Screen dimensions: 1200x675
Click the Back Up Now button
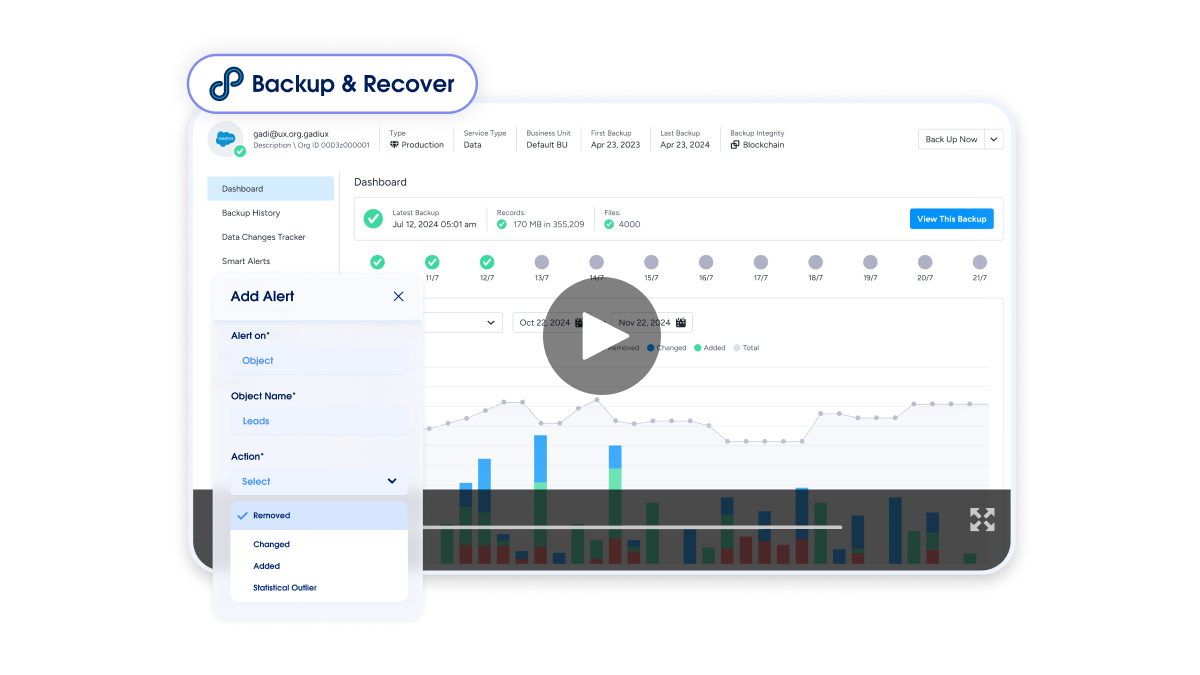[x=951, y=139]
